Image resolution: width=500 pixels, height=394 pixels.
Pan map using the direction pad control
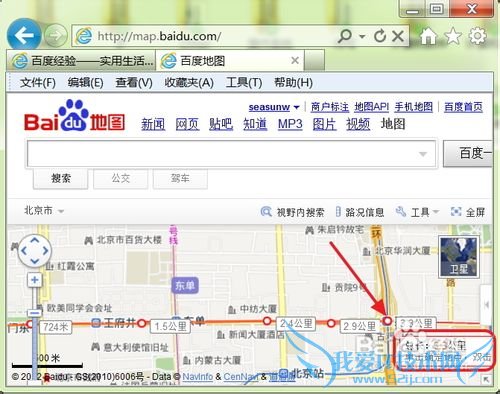(x=35, y=251)
